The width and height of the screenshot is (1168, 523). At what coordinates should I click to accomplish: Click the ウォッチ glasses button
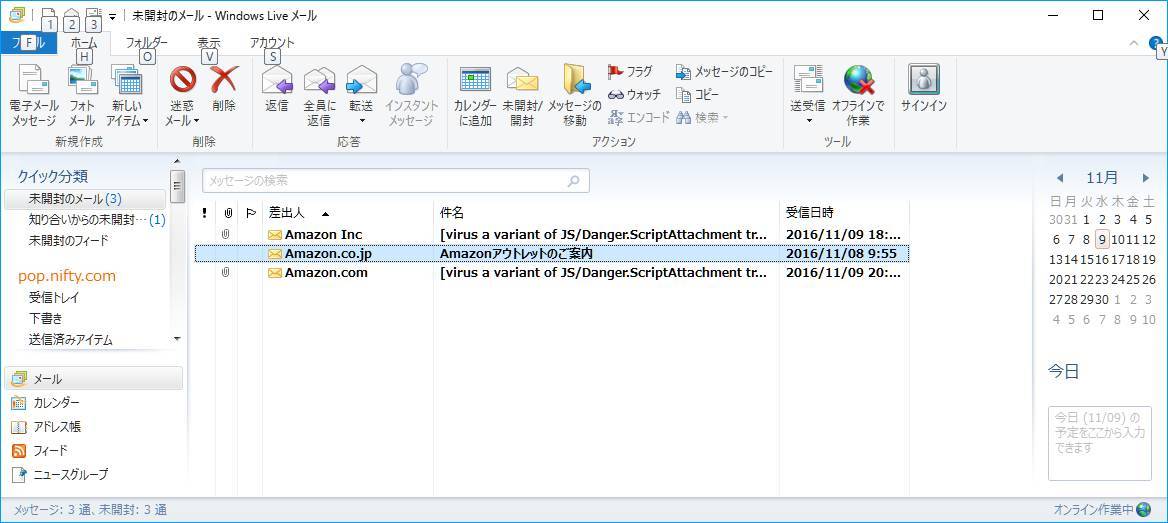pos(634,95)
